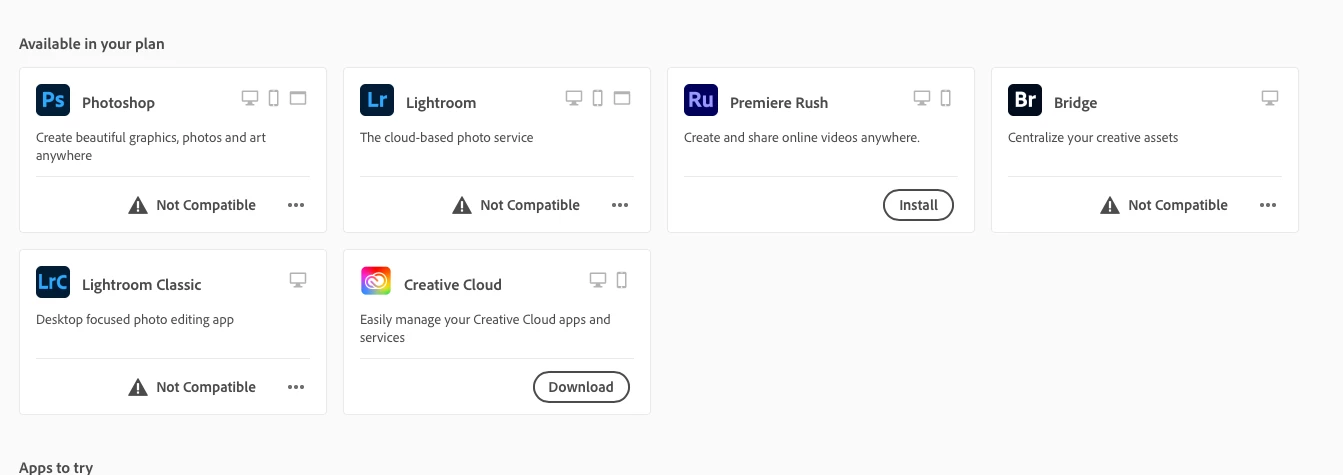The image size is (1343, 475).
Task: Click the Photoshop Ps app icon
Action: coord(52,101)
